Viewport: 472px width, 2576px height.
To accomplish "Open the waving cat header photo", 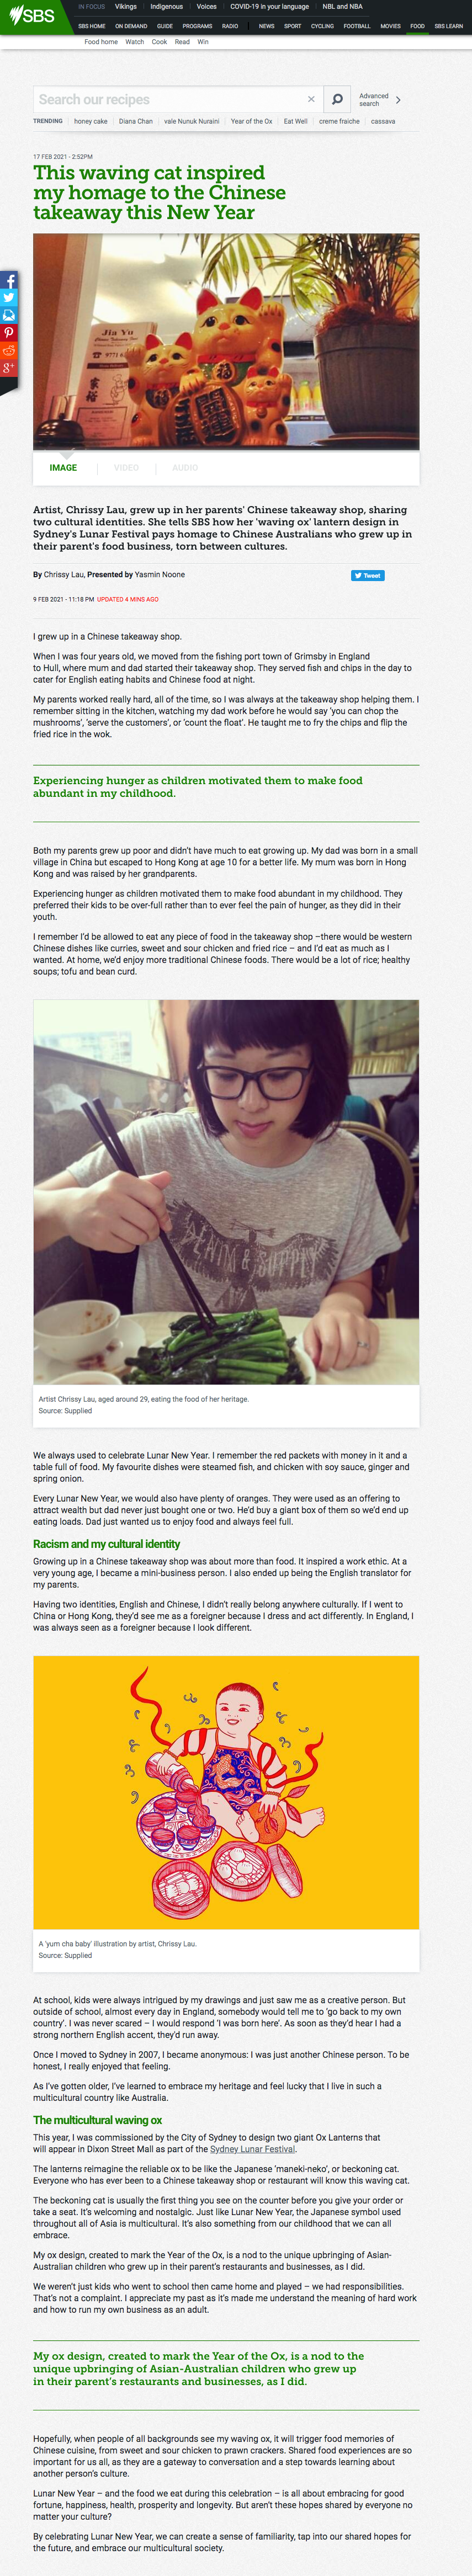I will point(226,341).
